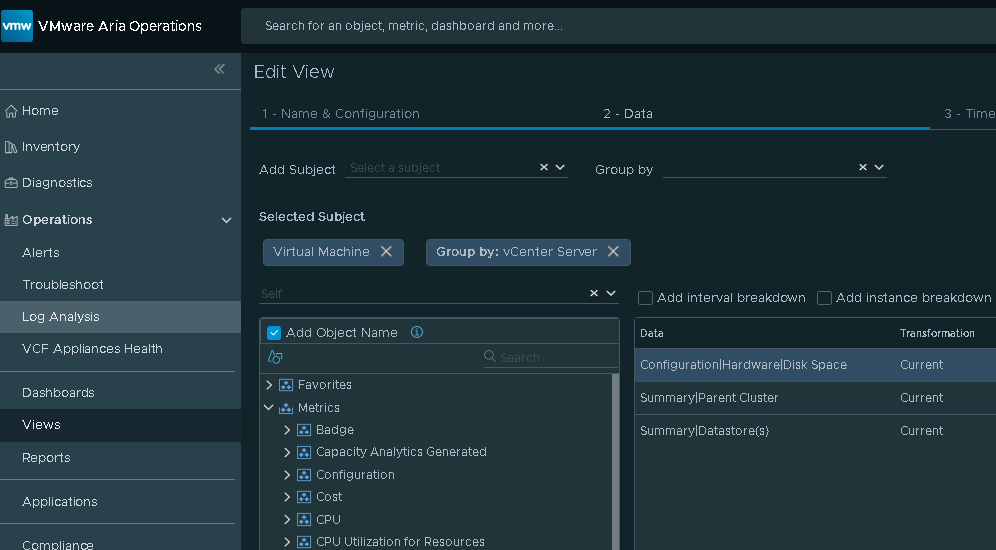This screenshot has height=550, width=996.
Task: Click the Home icon in the sidebar
Action: 12,111
